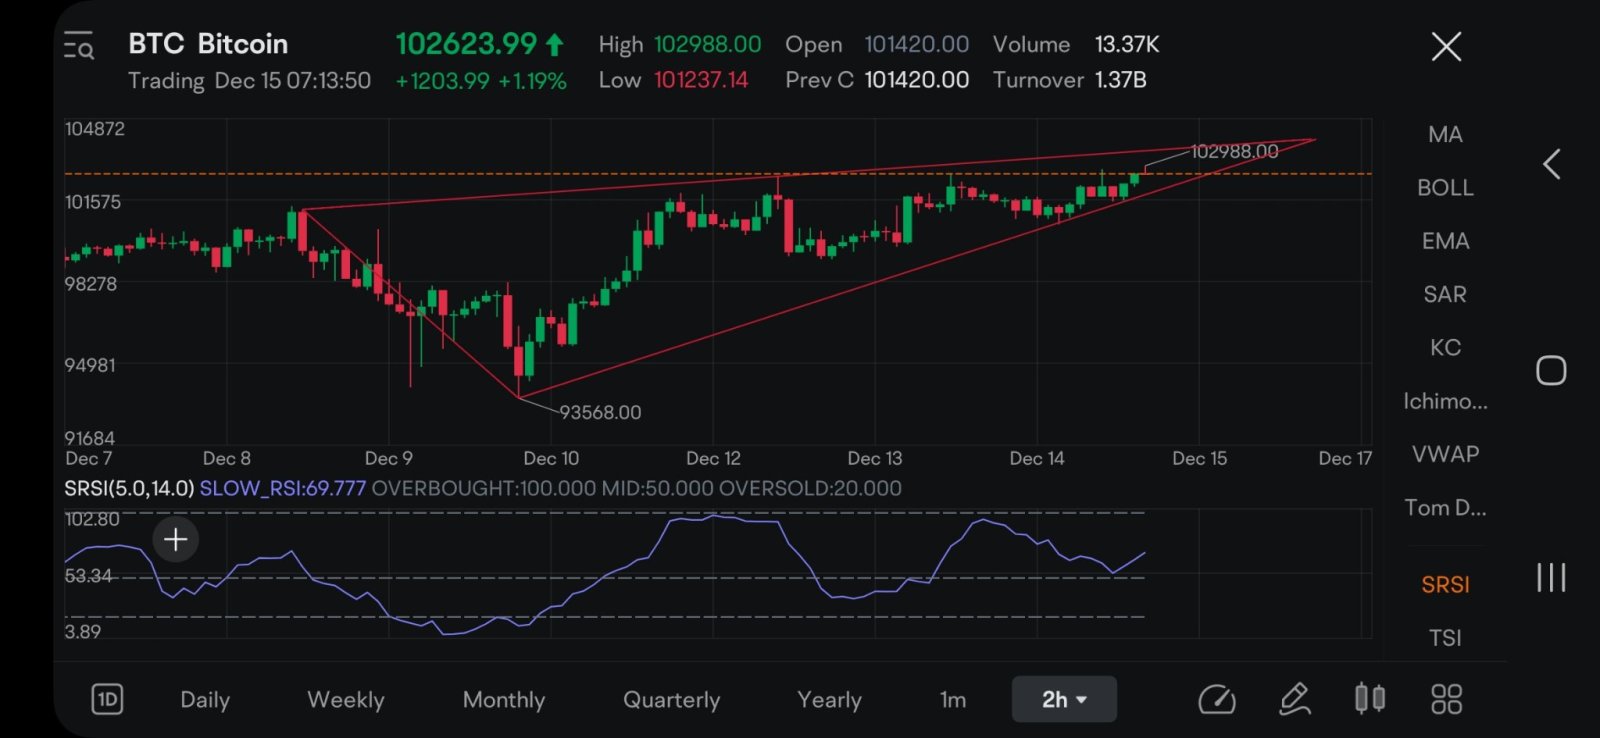This screenshot has width=1600, height=738.
Task: Tap the SLOW_RSI:69.777 reading
Action: click(283, 488)
